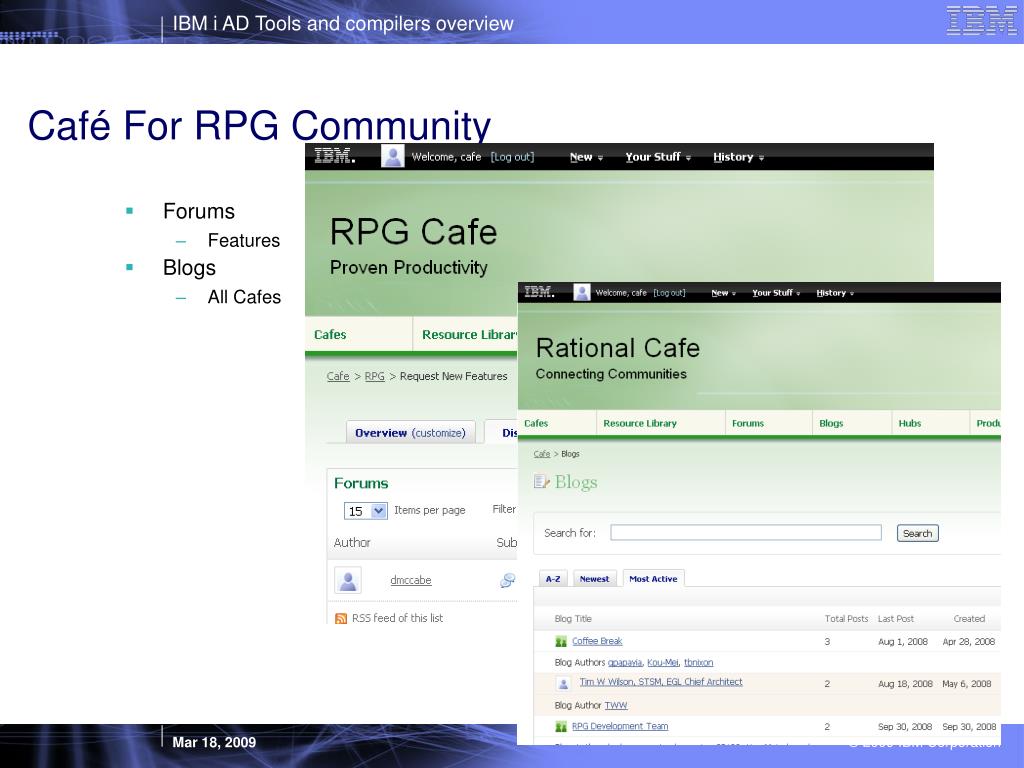Click the Search button in Blogs
The height and width of the screenshot is (768, 1024).
[x=918, y=533]
